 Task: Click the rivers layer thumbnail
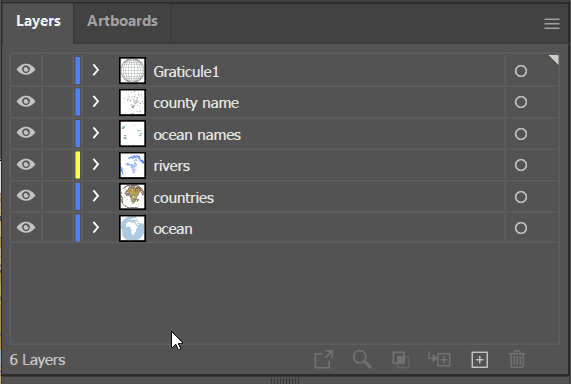pyautogui.click(x=133, y=165)
